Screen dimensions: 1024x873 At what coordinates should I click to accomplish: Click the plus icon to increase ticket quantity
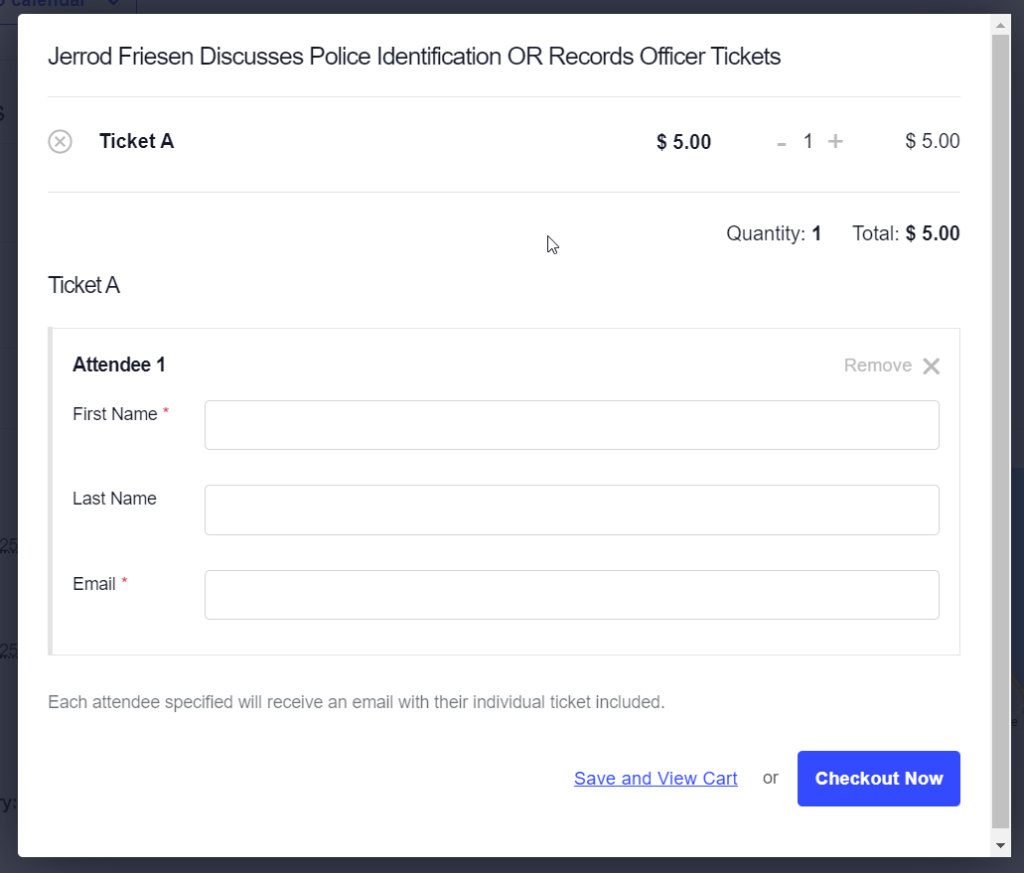pos(836,141)
